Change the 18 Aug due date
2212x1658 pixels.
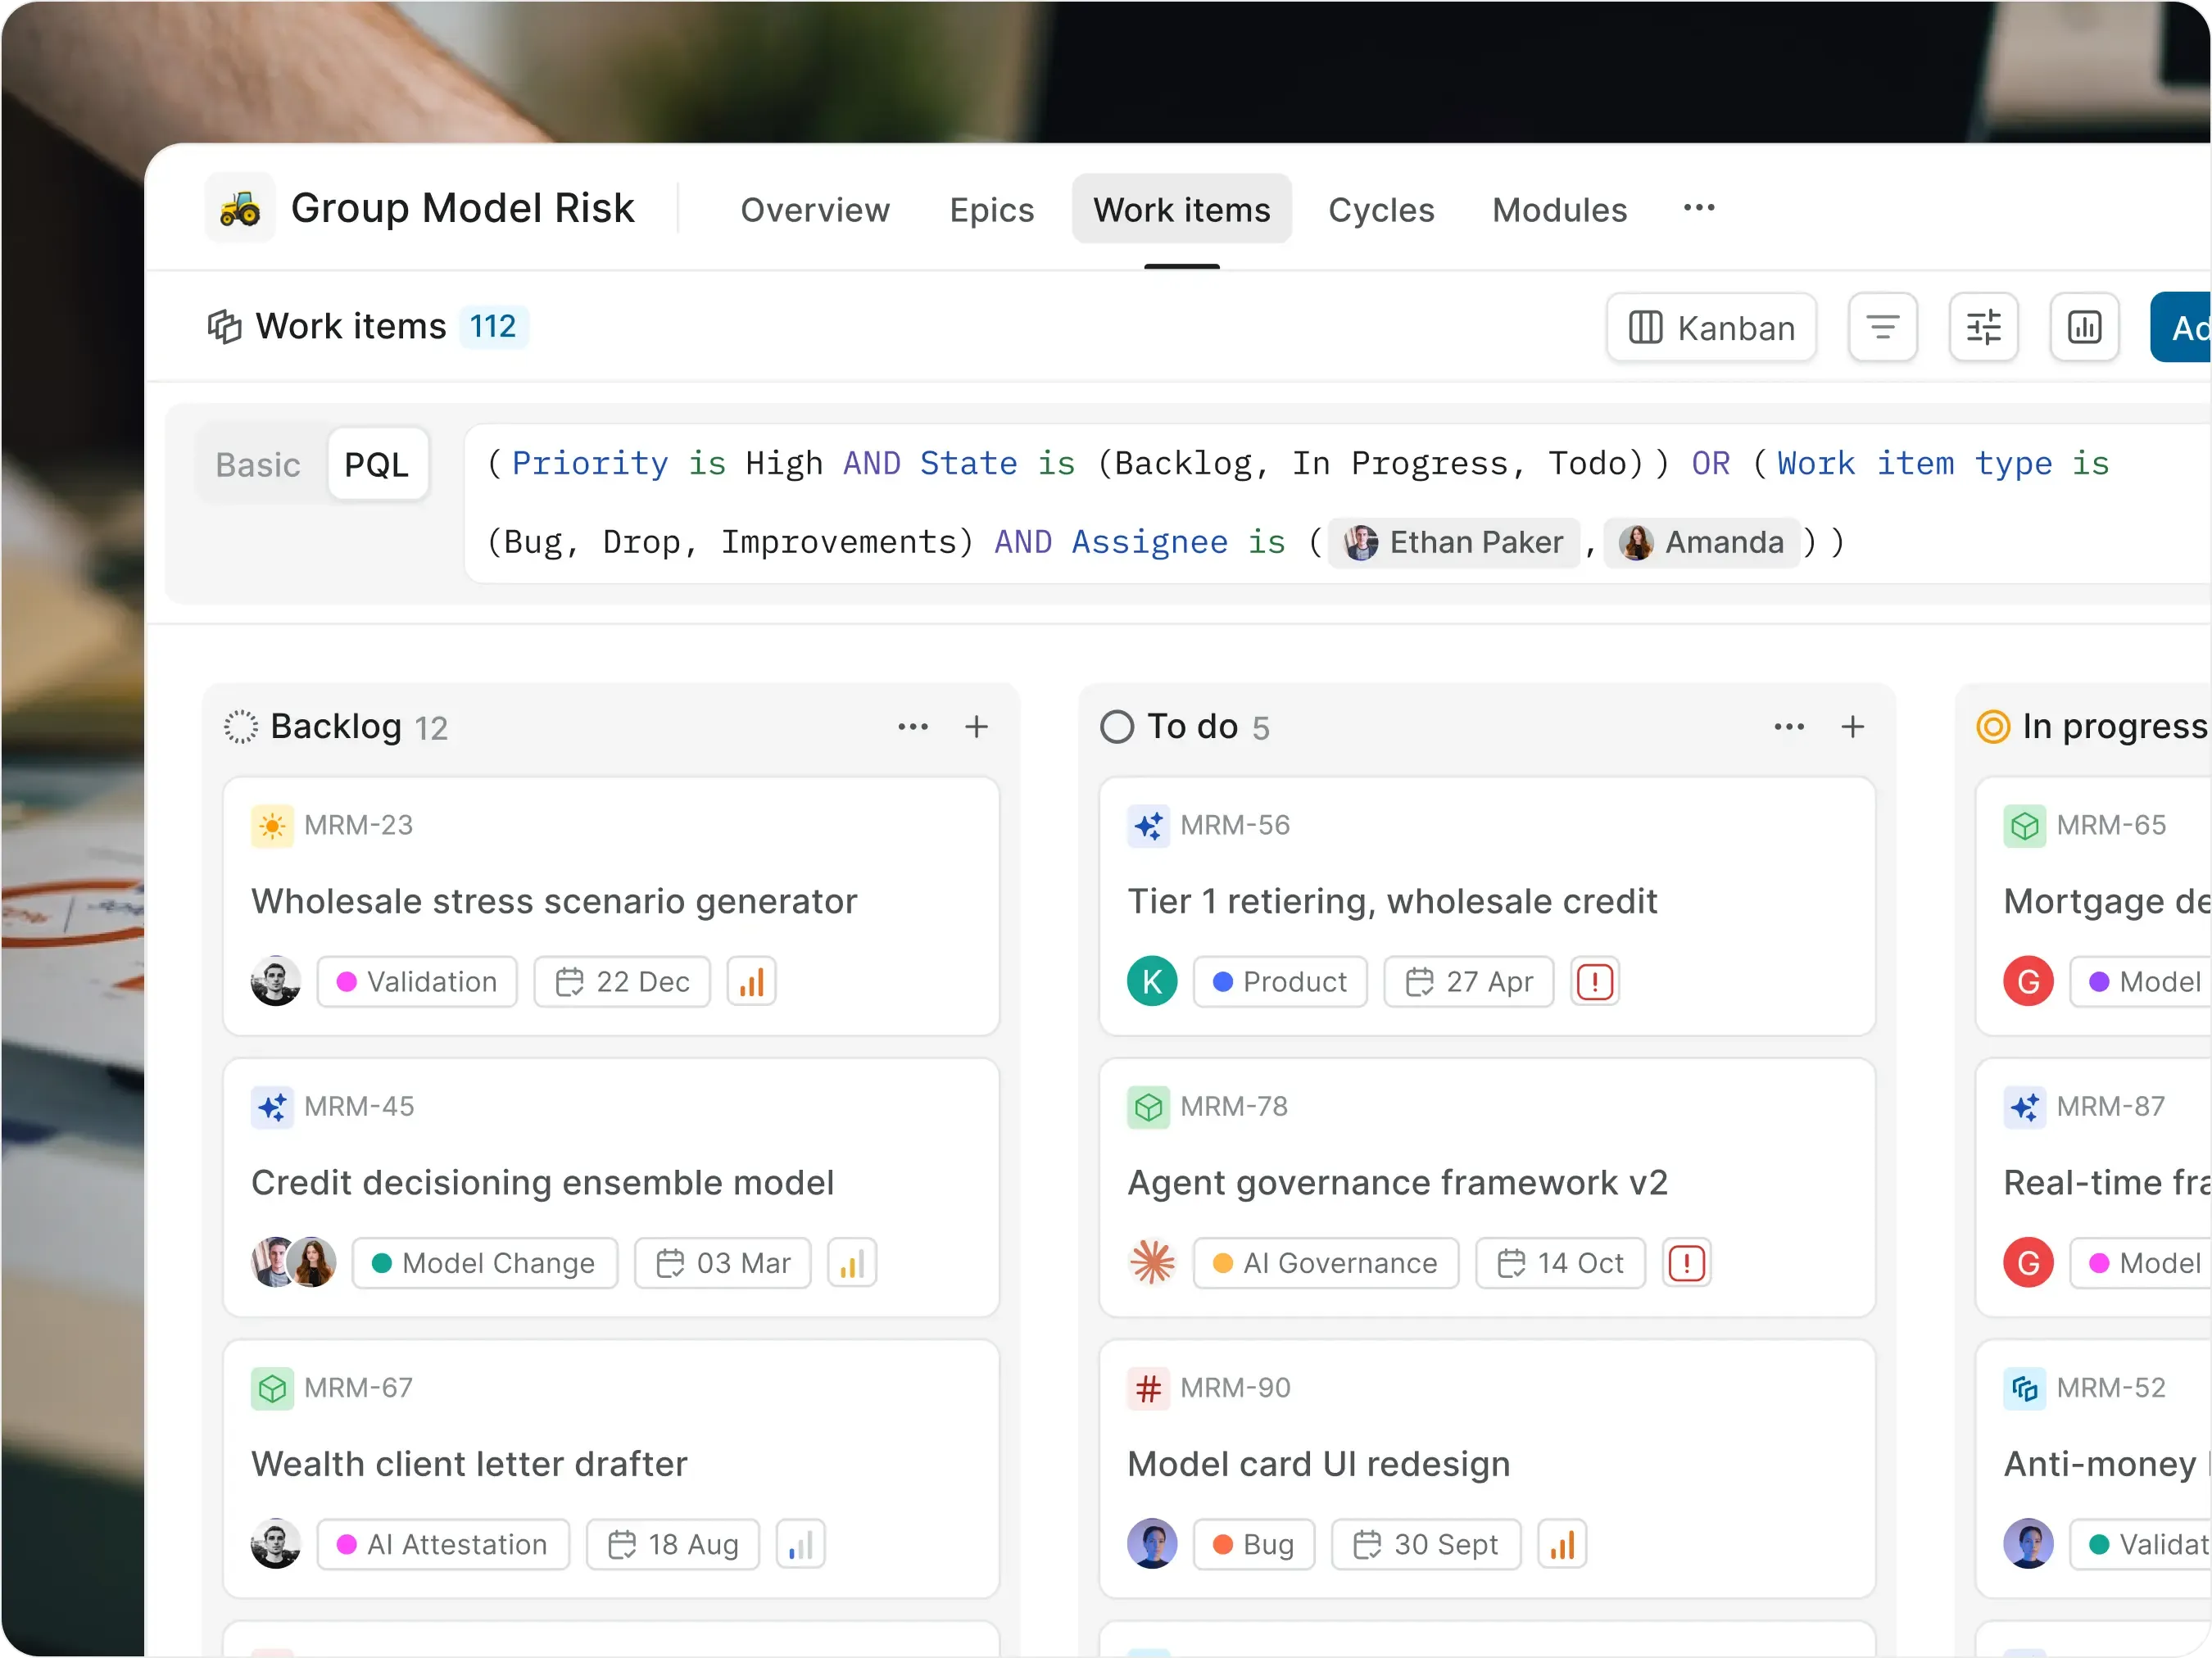672,1543
